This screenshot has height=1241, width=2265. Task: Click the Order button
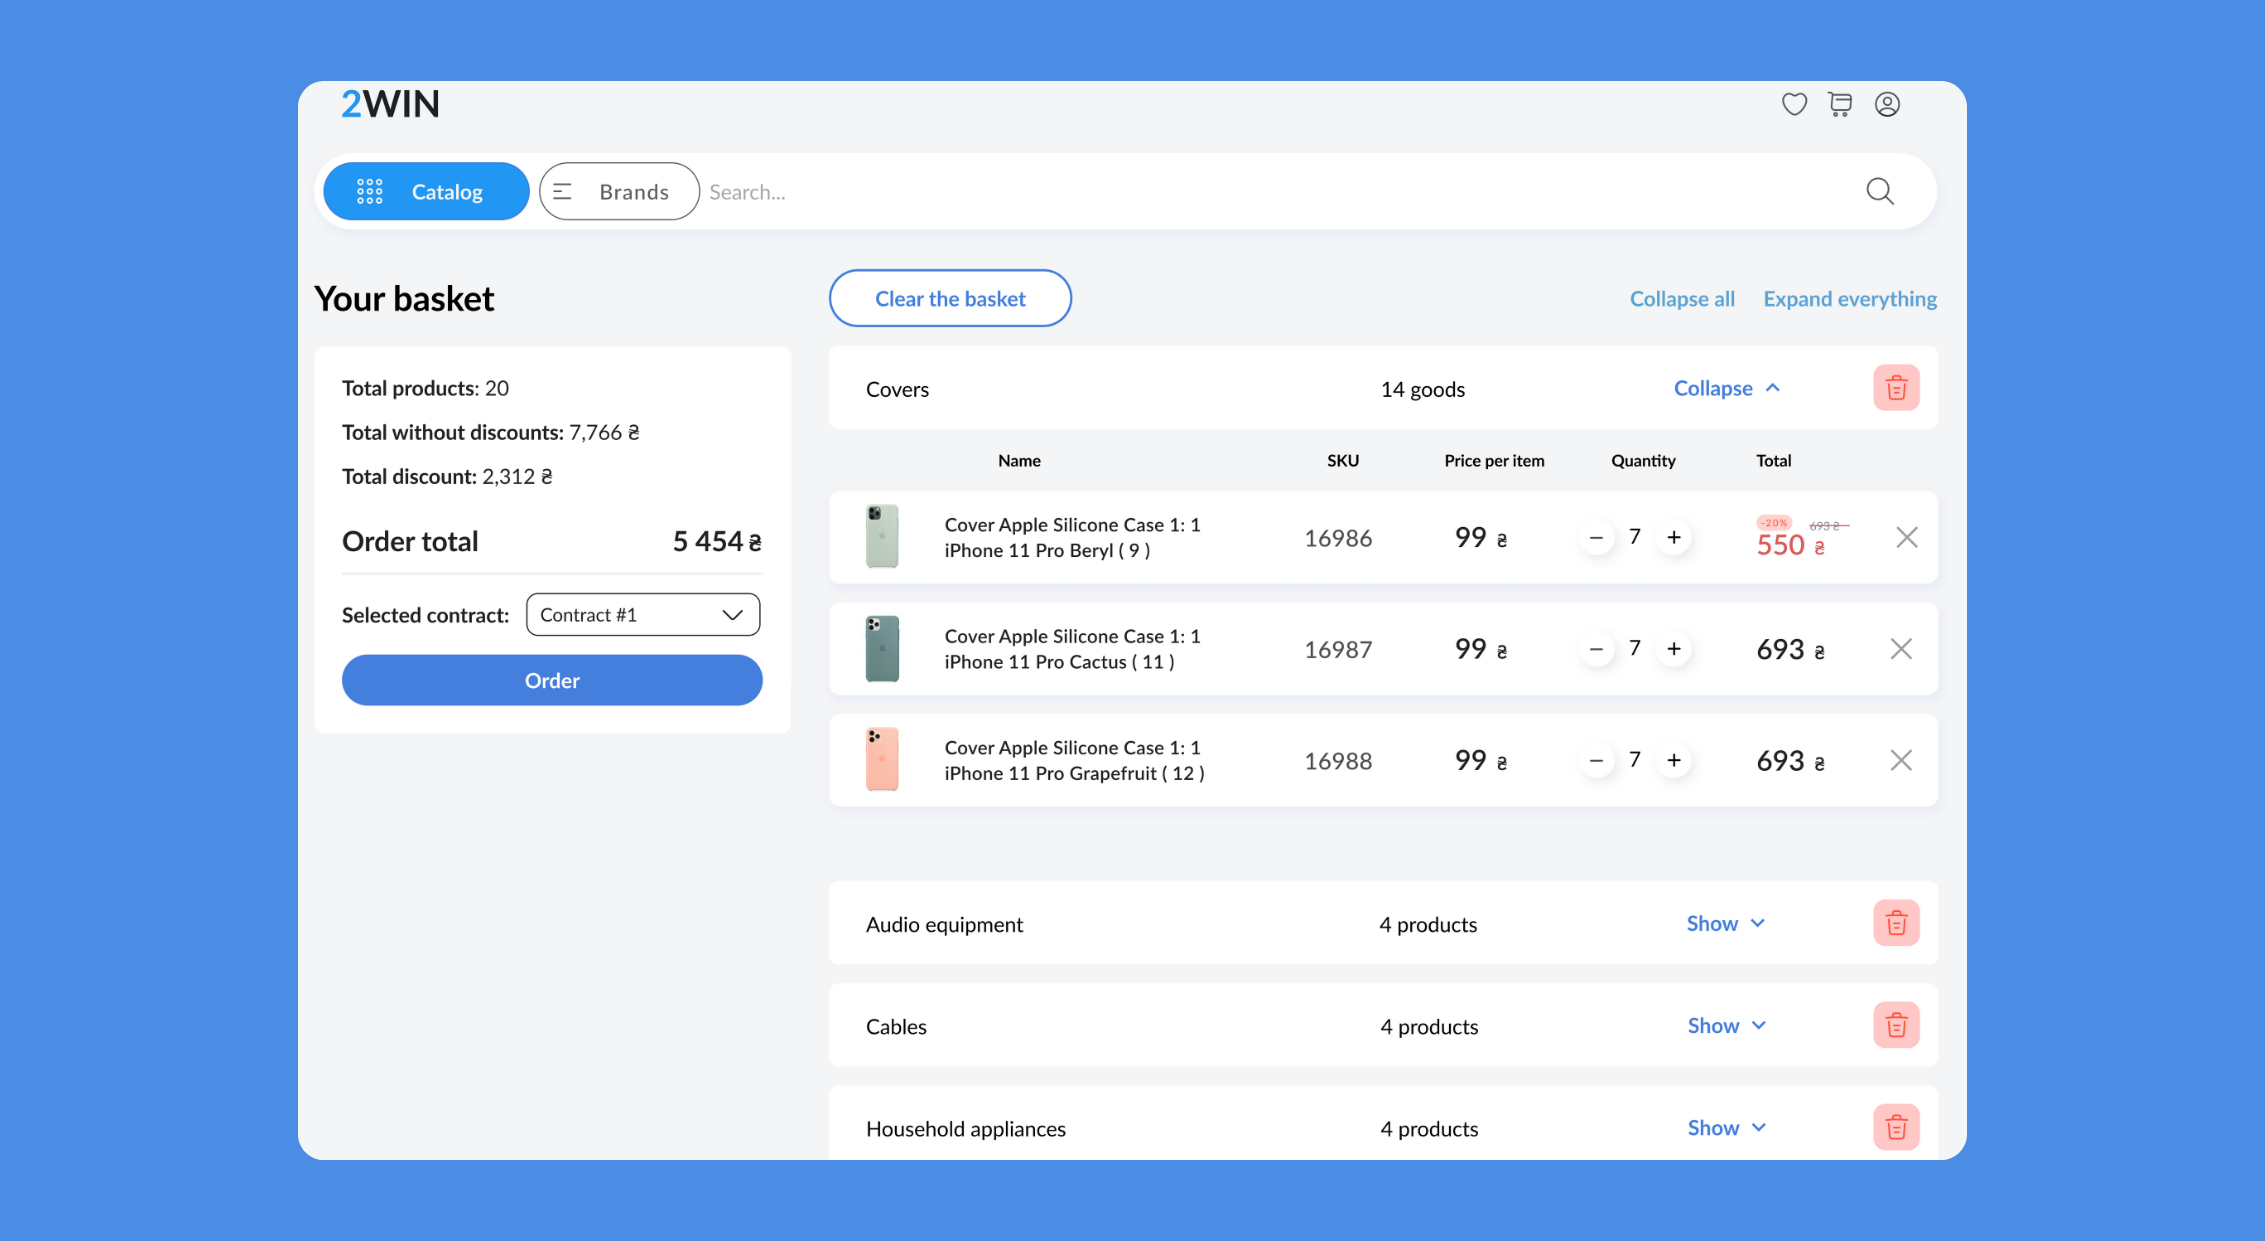click(552, 680)
